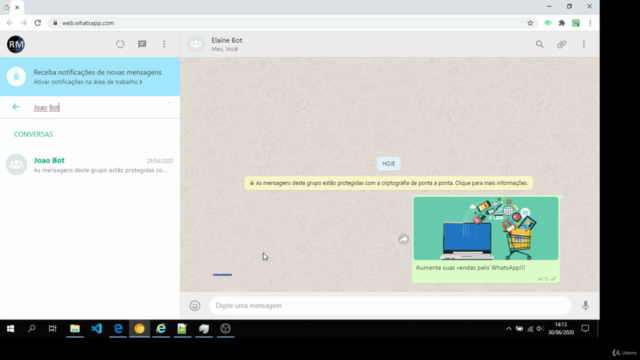Open the attach paperclip menu
This screenshot has width=640, height=360.
pyautogui.click(x=562, y=44)
